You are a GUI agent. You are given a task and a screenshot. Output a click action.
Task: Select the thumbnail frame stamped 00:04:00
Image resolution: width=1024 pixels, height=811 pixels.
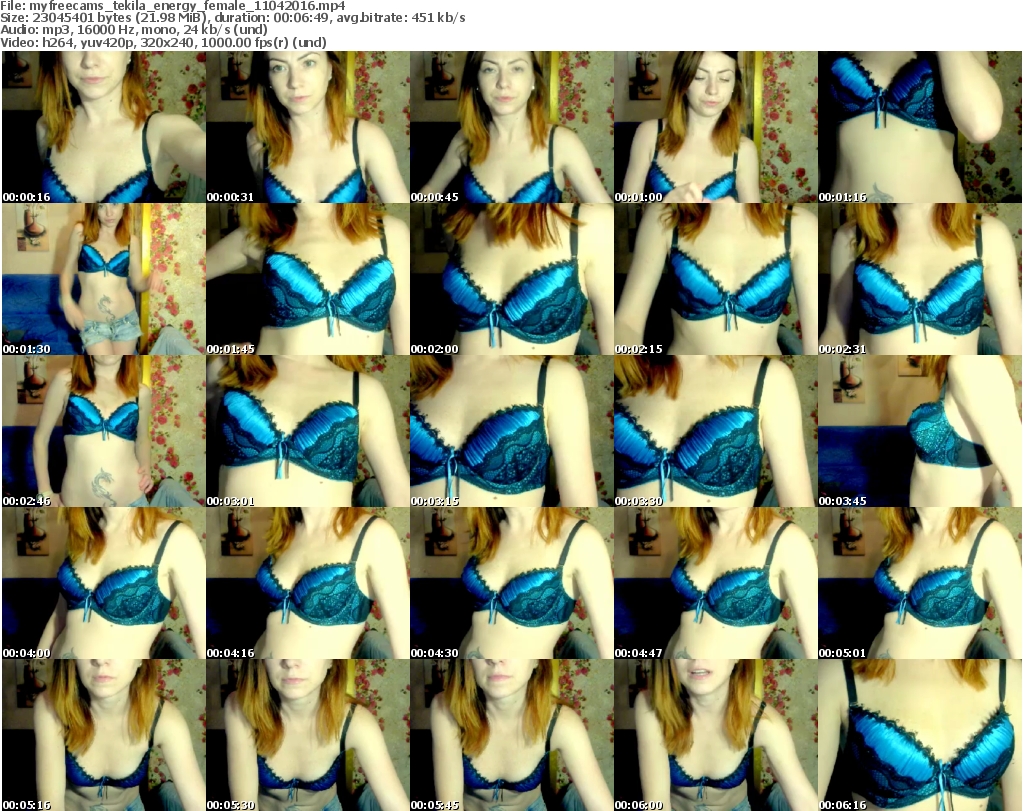104,583
